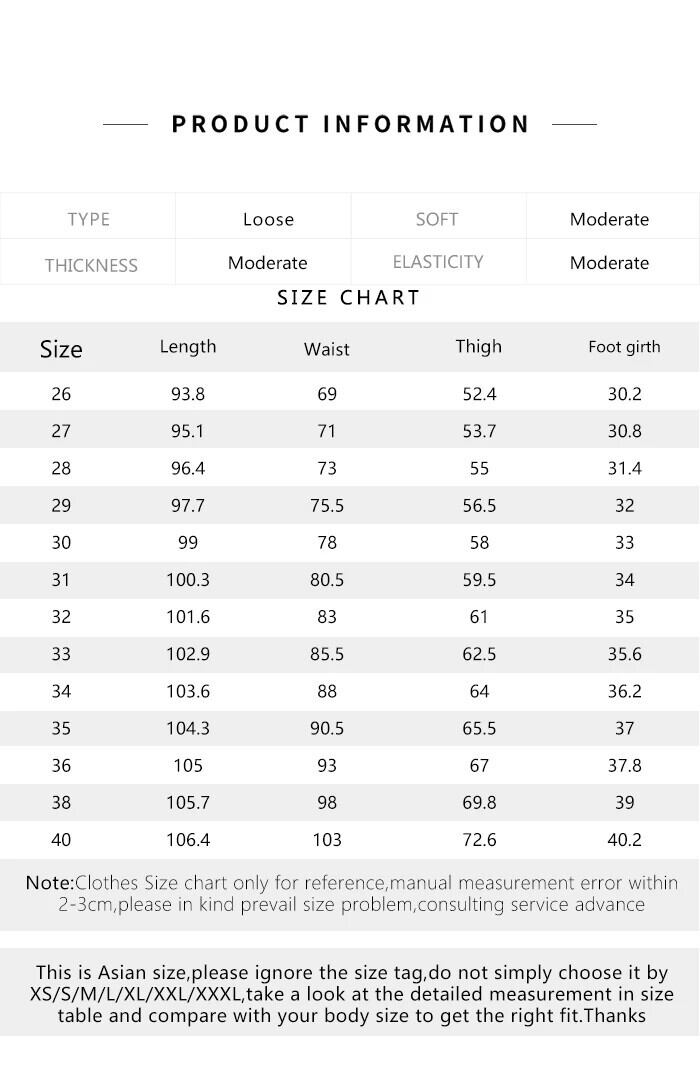The width and height of the screenshot is (700, 1079).
Task: Click the Foot girth column header
Action: pyautogui.click(x=624, y=347)
